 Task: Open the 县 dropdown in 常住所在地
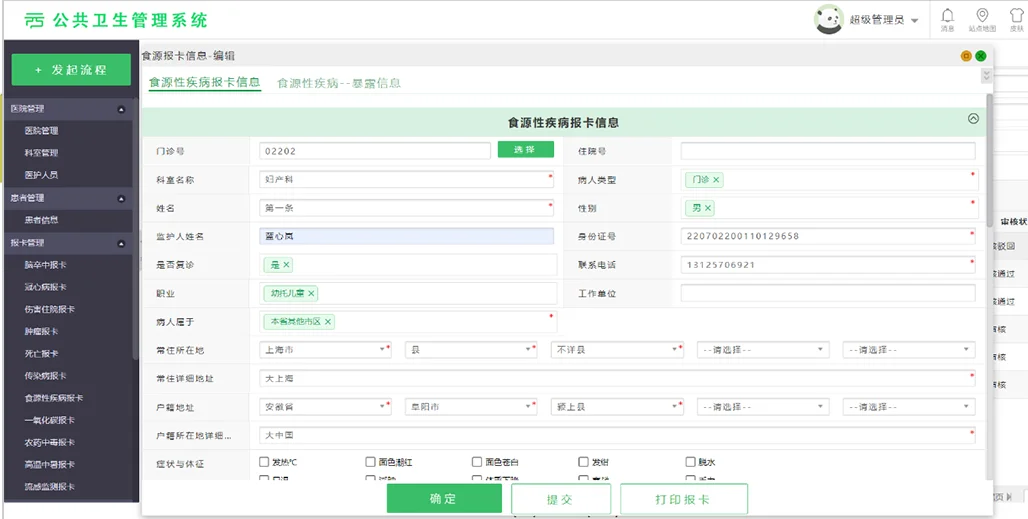click(471, 350)
